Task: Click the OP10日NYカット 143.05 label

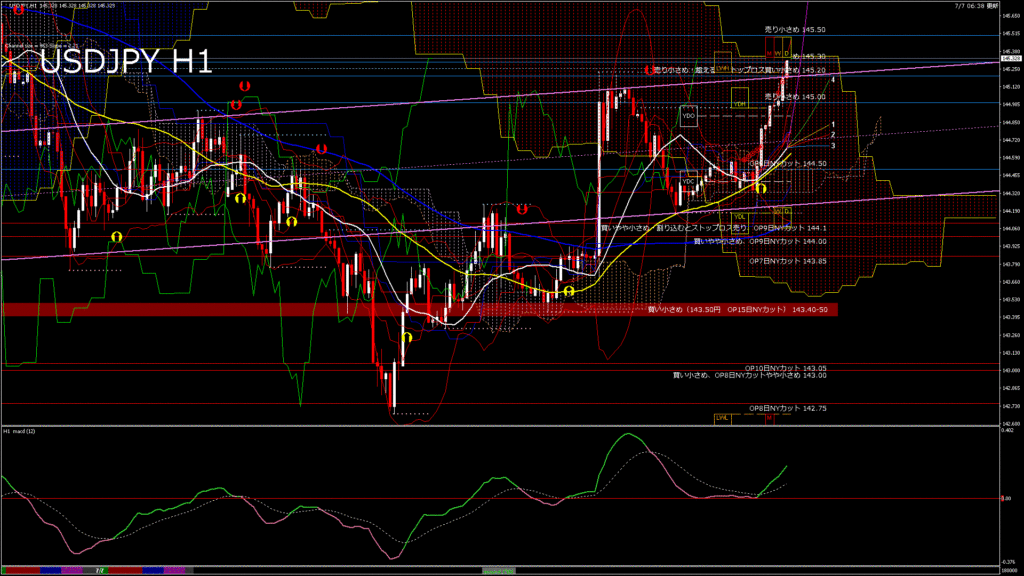Action: (786, 368)
